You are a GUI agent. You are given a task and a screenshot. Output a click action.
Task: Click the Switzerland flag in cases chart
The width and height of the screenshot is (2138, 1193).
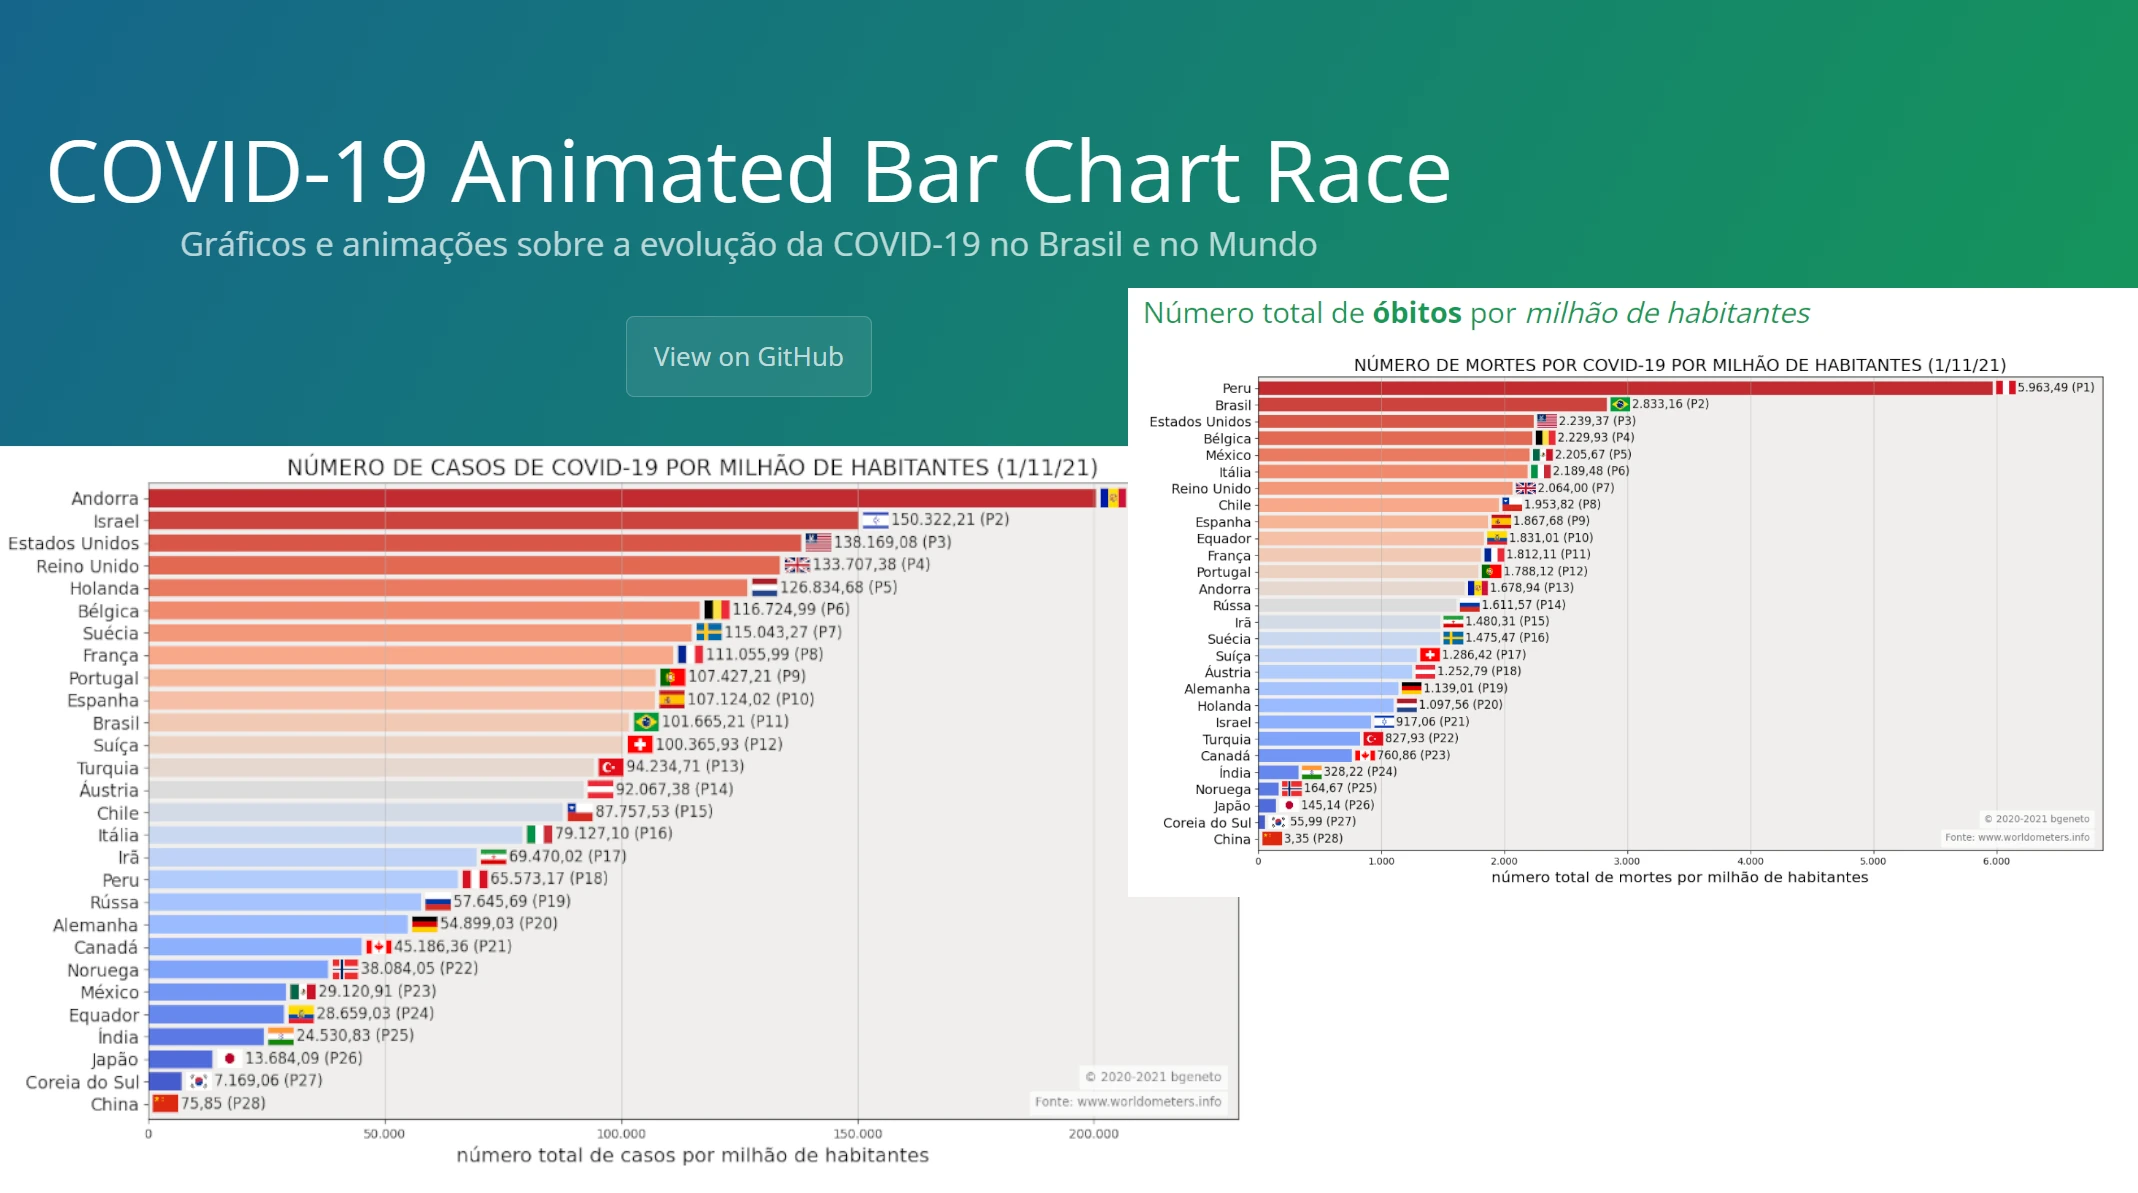pyautogui.click(x=640, y=744)
